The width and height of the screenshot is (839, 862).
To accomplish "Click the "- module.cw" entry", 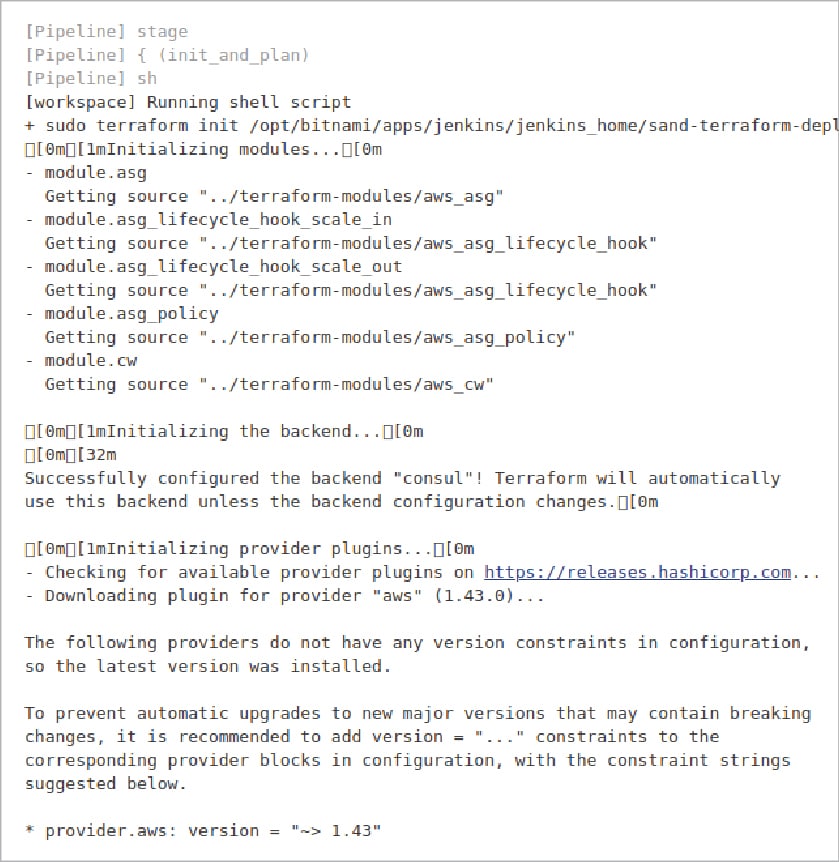I will (80, 361).
